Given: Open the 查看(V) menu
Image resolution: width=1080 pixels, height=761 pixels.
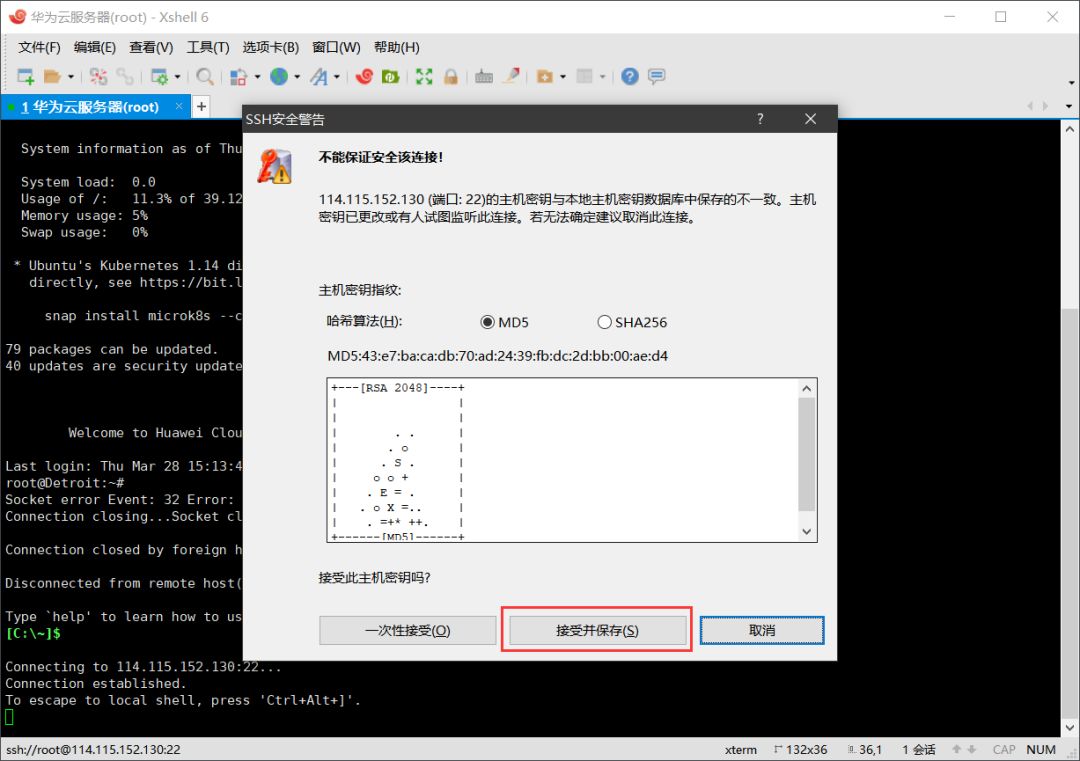Looking at the screenshot, I should click(152, 47).
